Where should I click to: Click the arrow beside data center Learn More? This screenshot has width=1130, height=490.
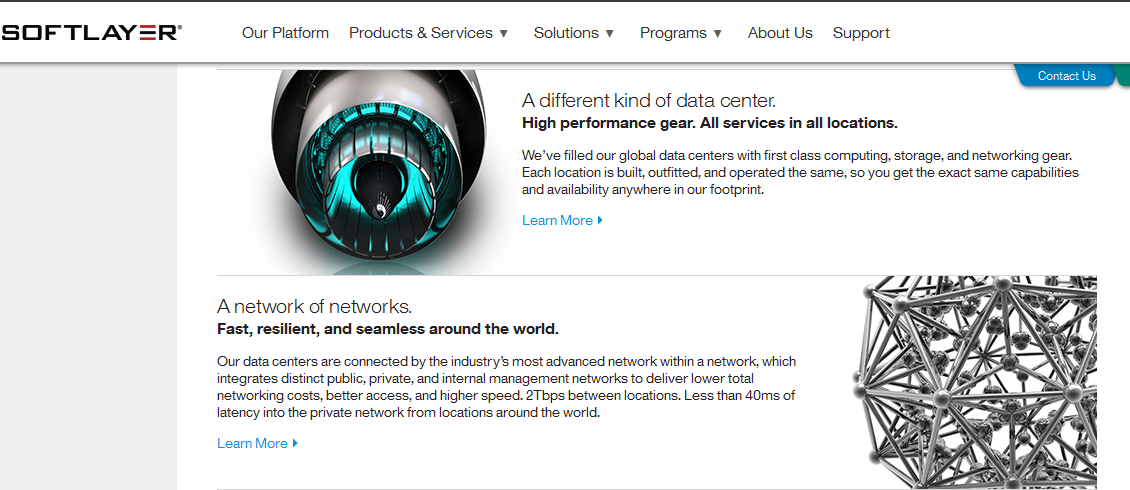point(600,220)
